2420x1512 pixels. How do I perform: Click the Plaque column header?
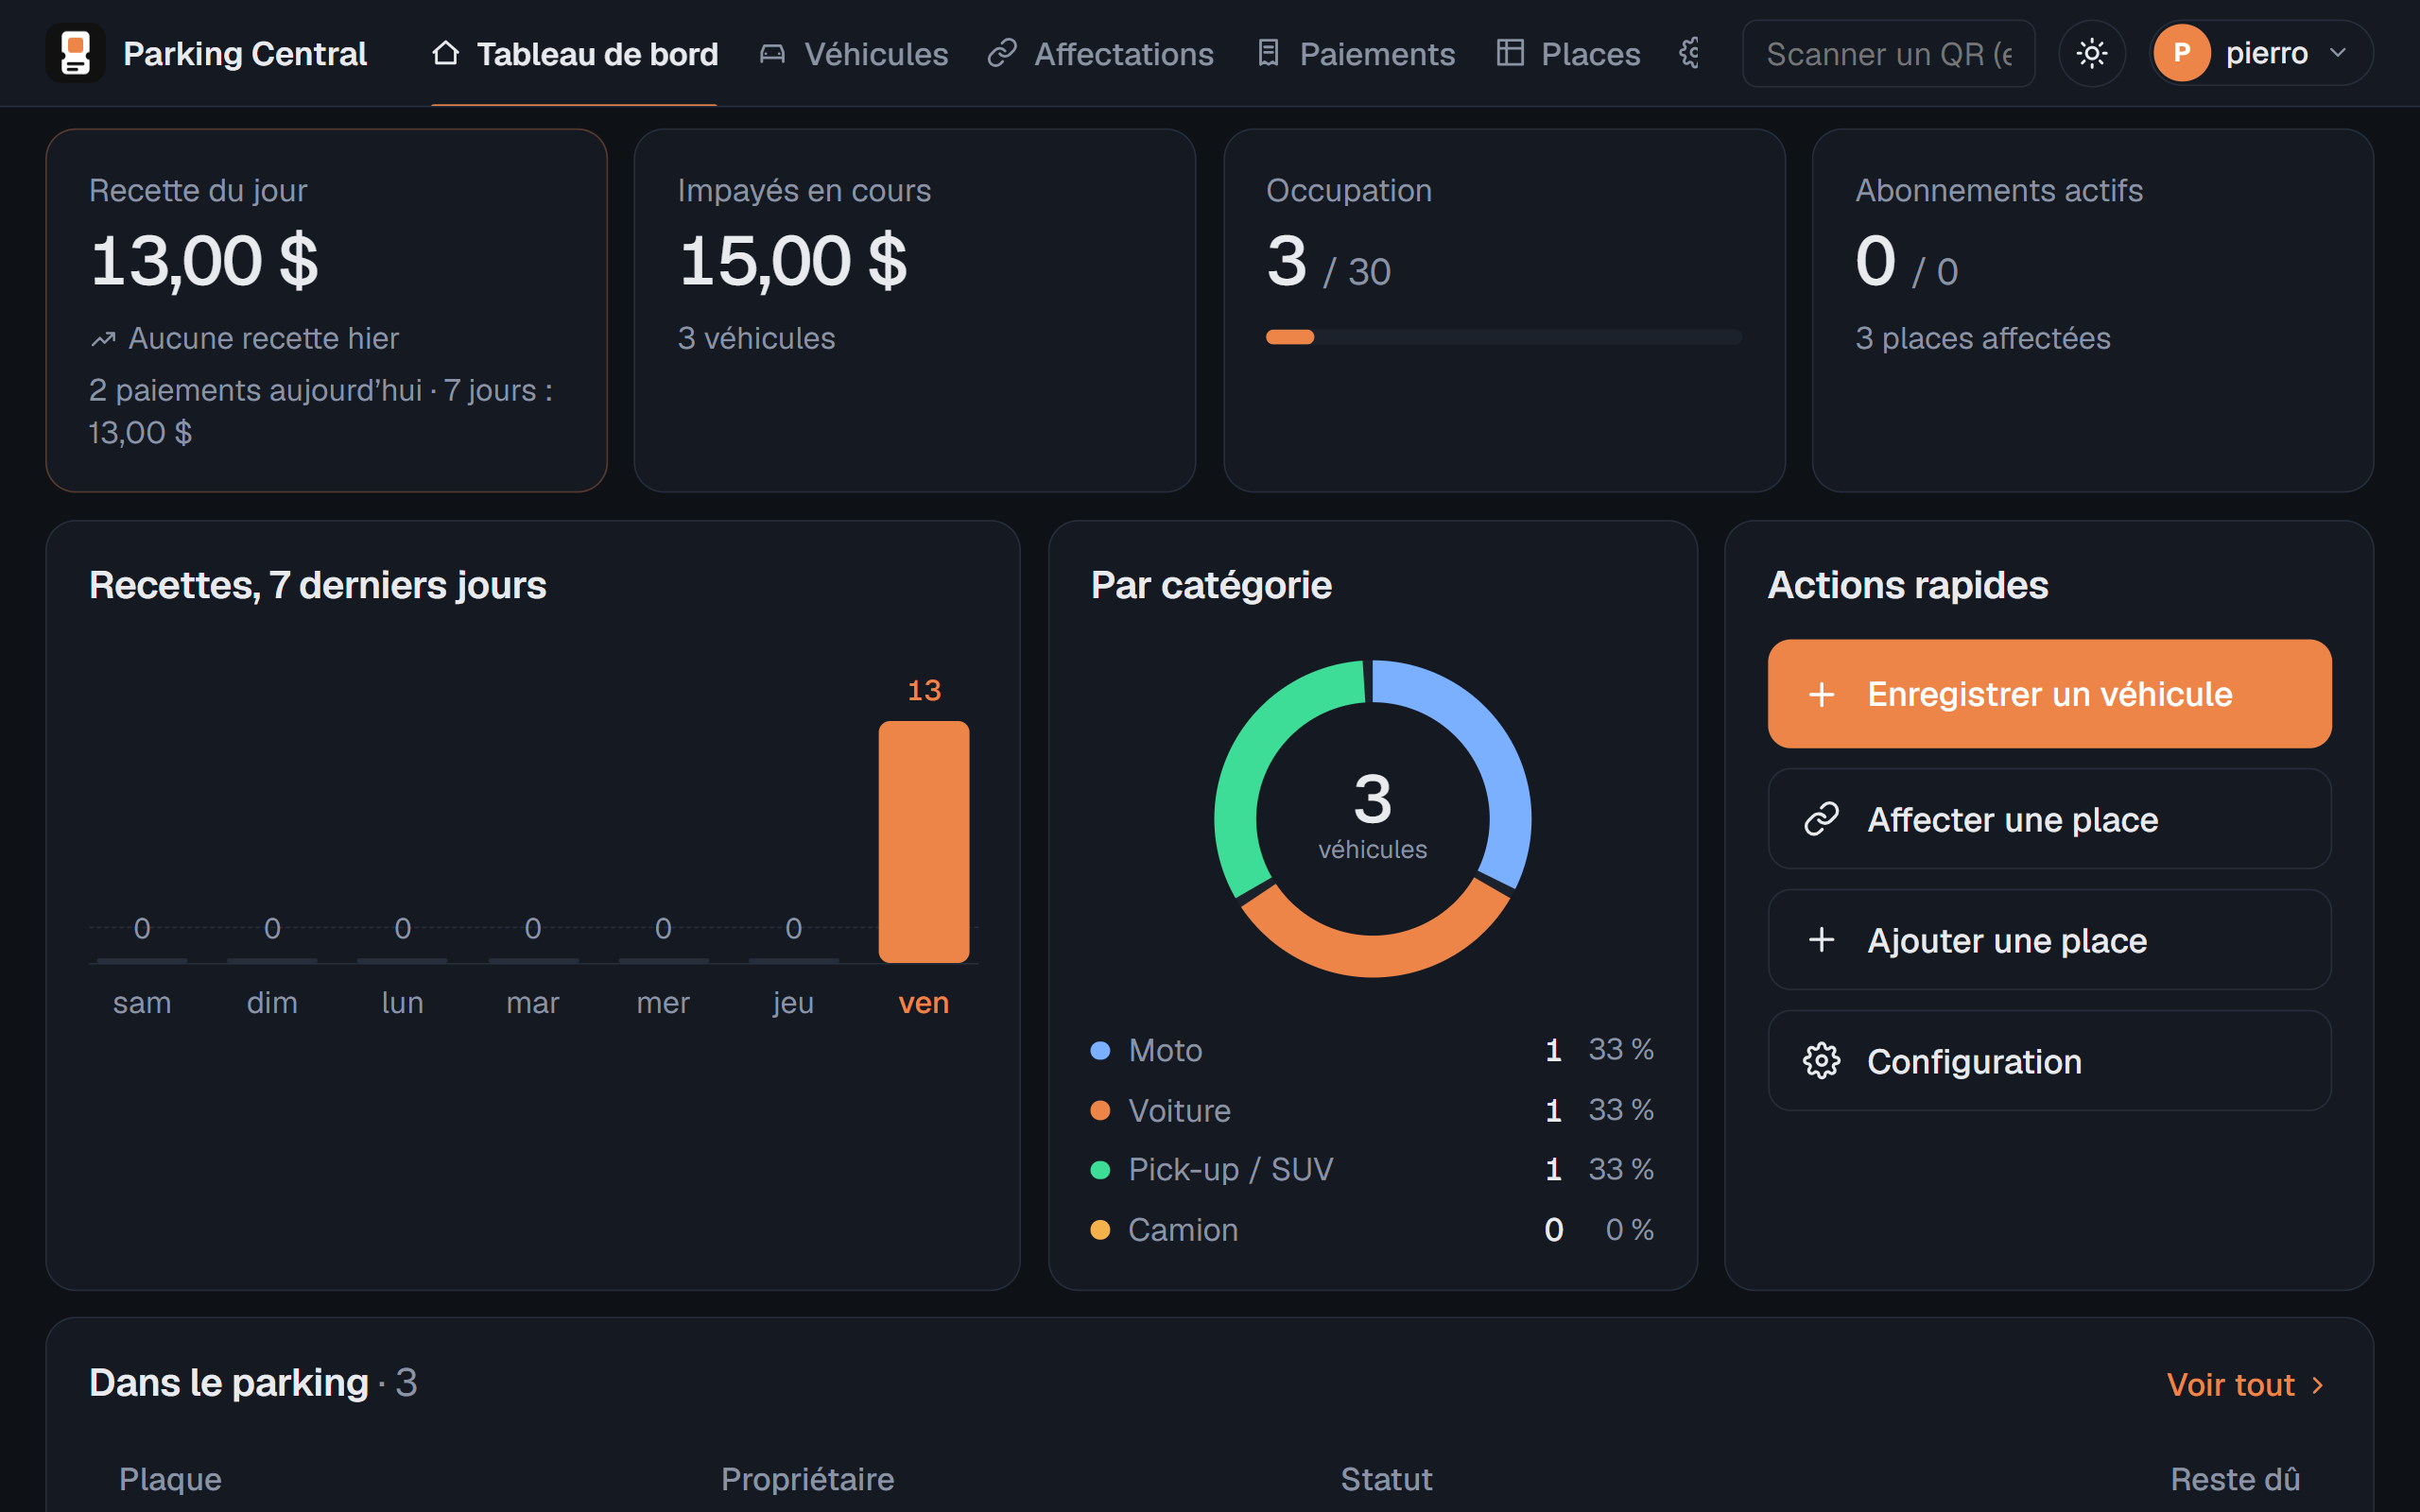(170, 1479)
